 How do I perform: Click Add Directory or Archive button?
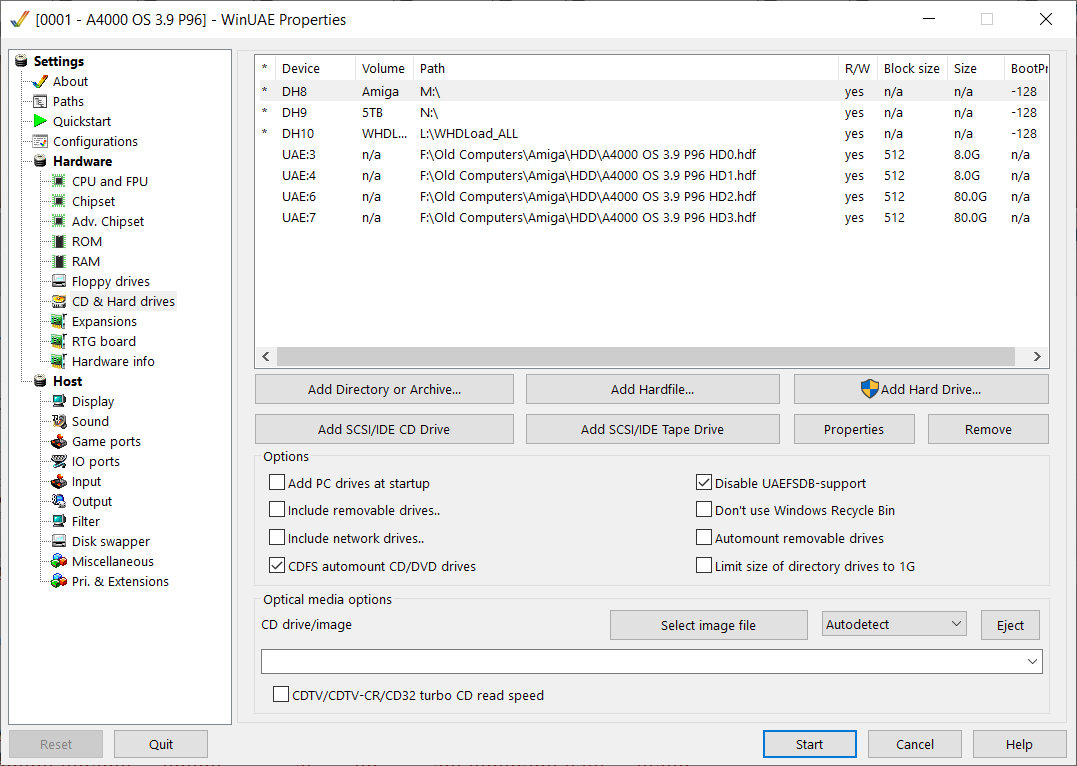[384, 389]
